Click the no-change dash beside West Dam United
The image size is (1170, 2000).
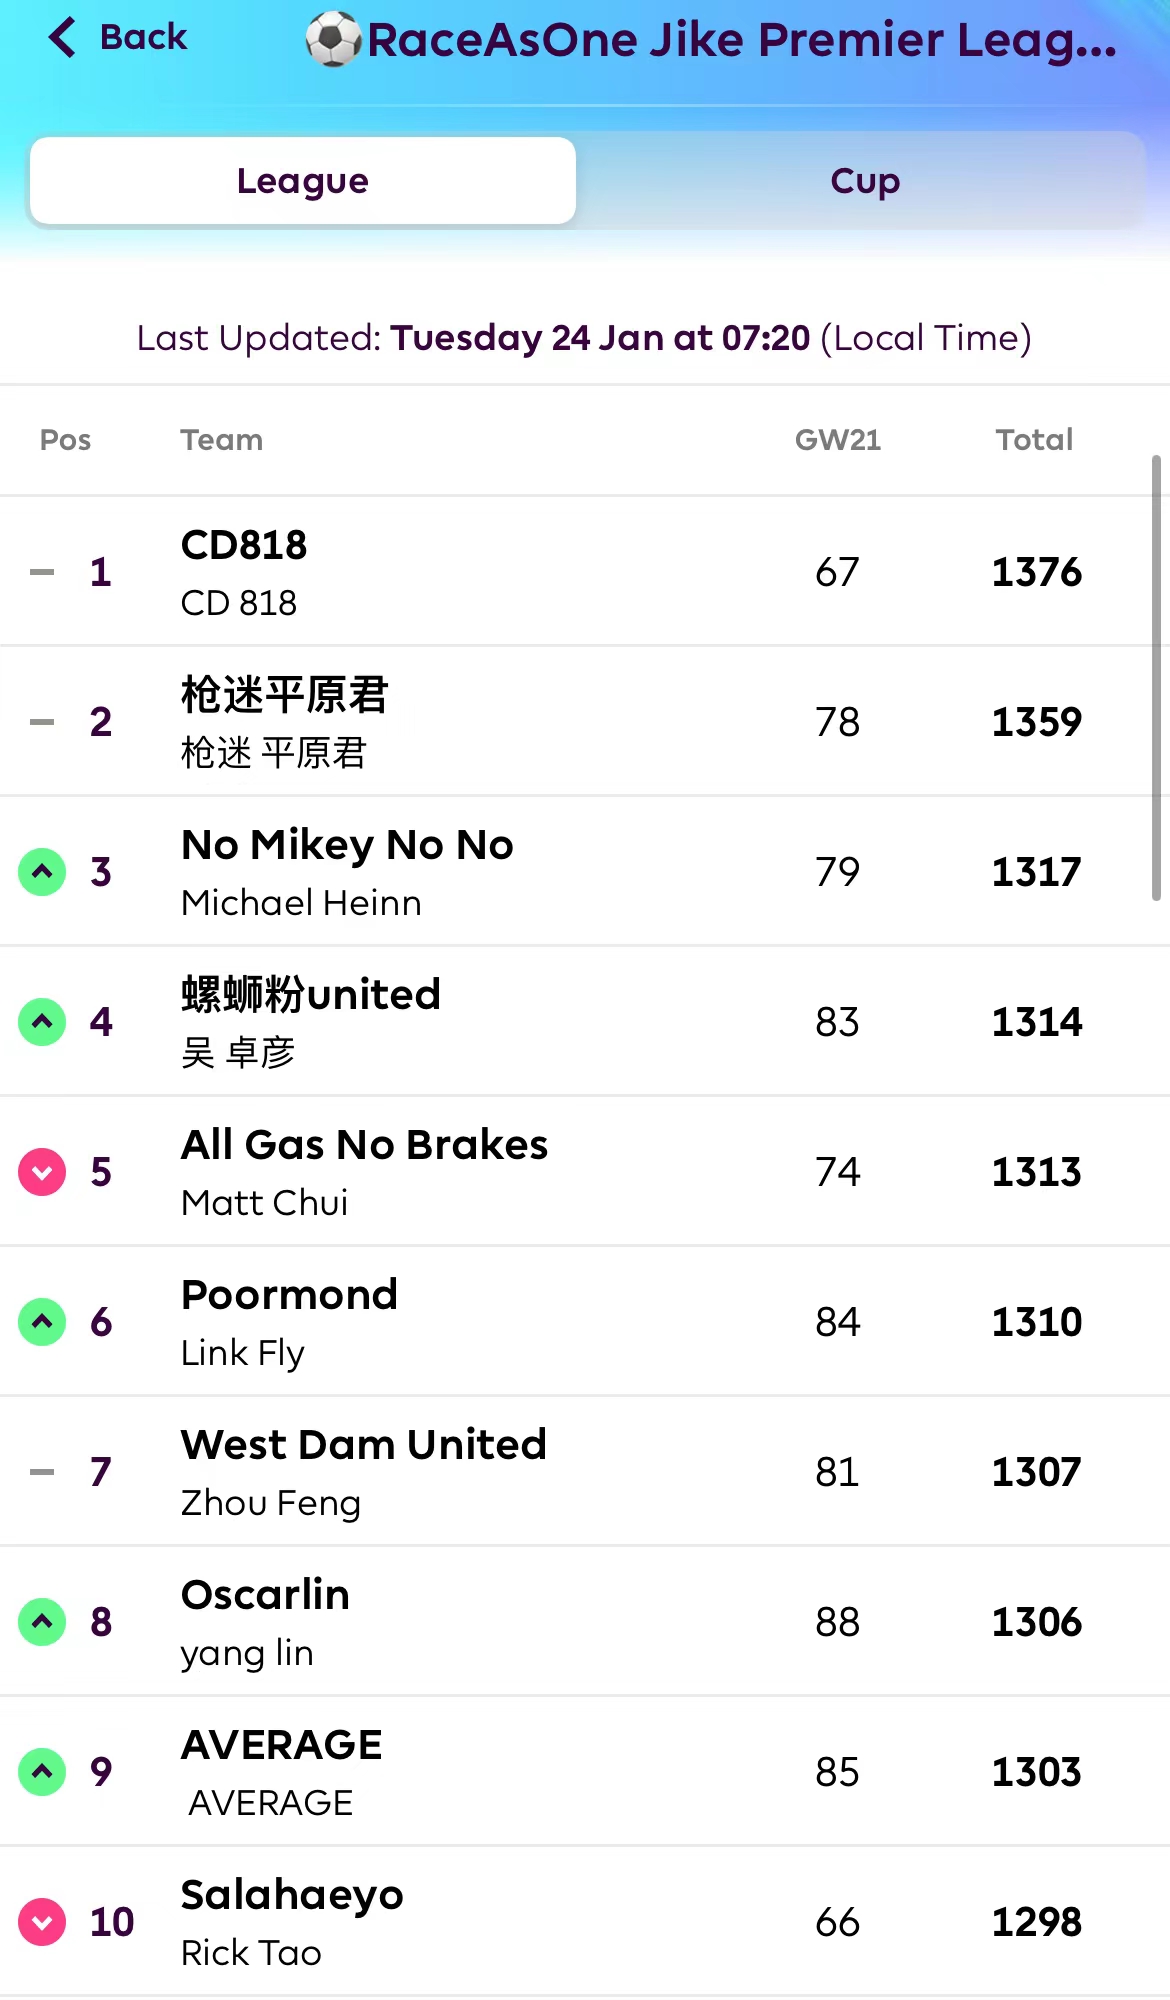tap(42, 1472)
